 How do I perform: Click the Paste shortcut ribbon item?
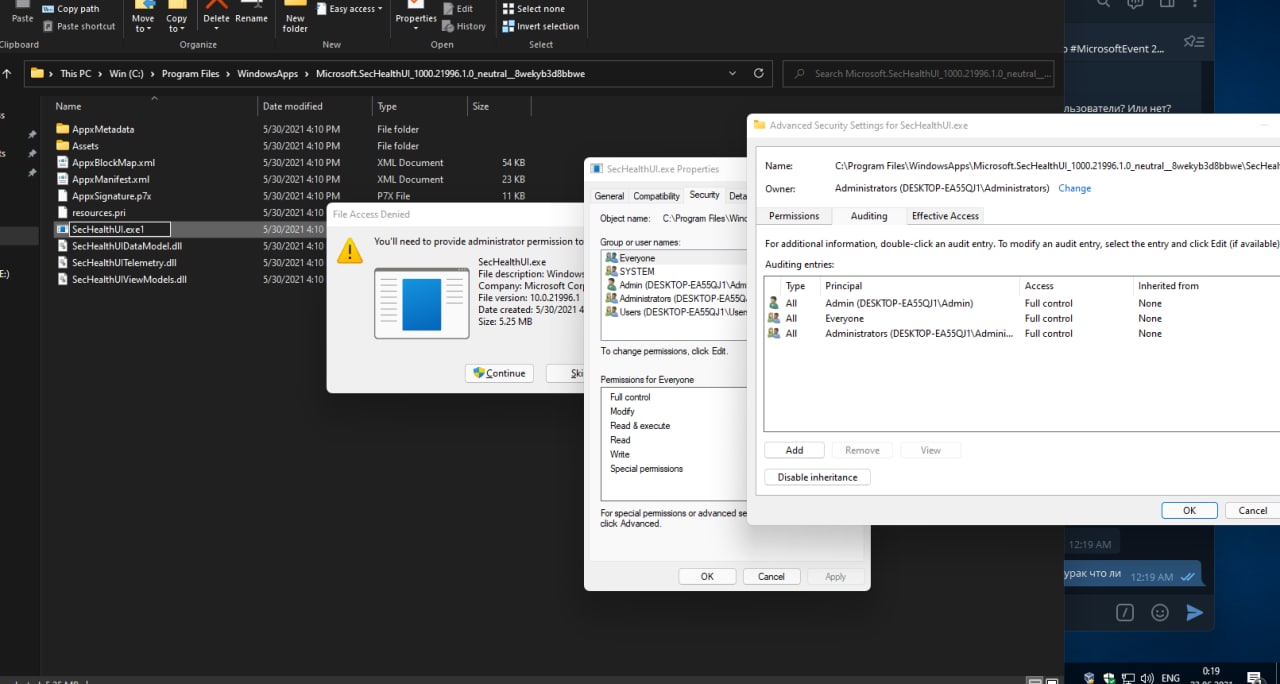[79, 26]
